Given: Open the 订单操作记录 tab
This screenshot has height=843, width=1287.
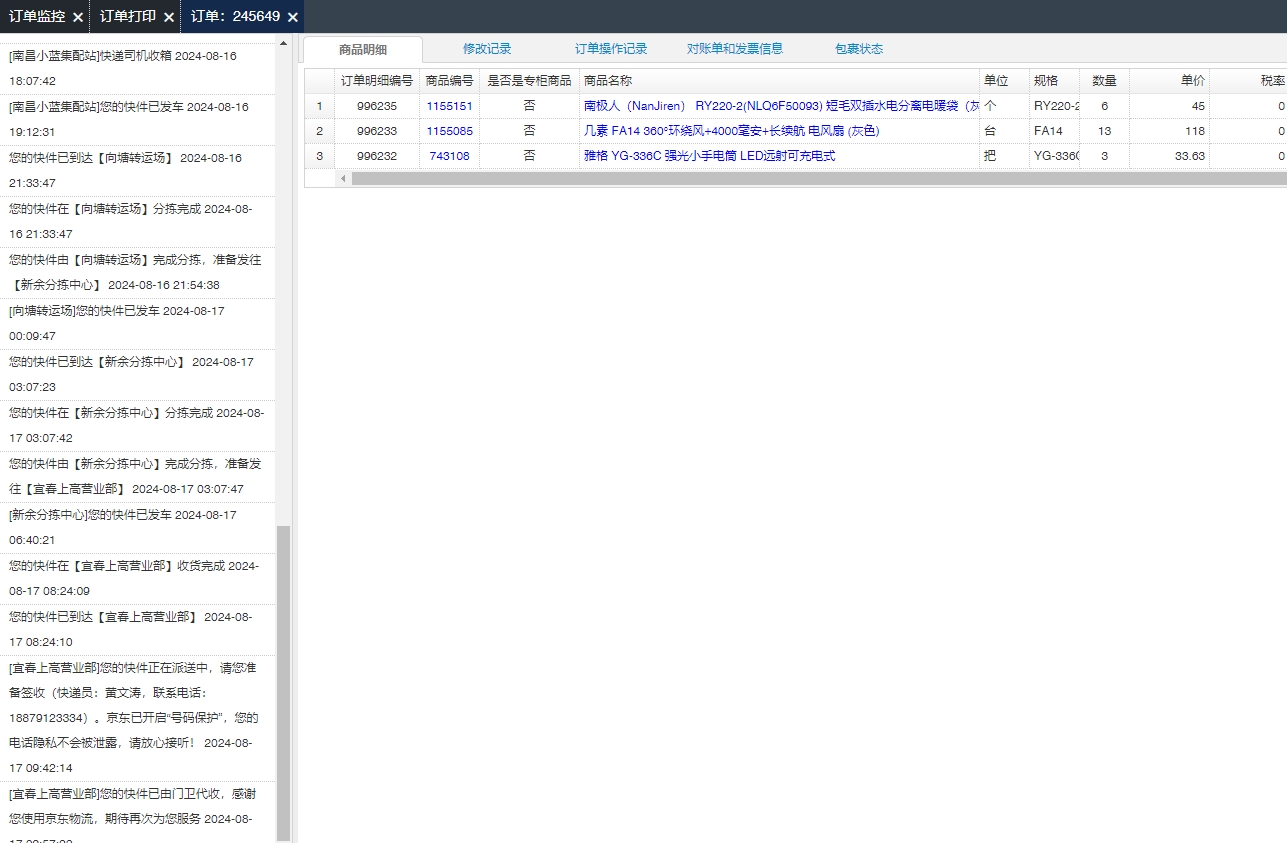Looking at the screenshot, I should [x=611, y=48].
